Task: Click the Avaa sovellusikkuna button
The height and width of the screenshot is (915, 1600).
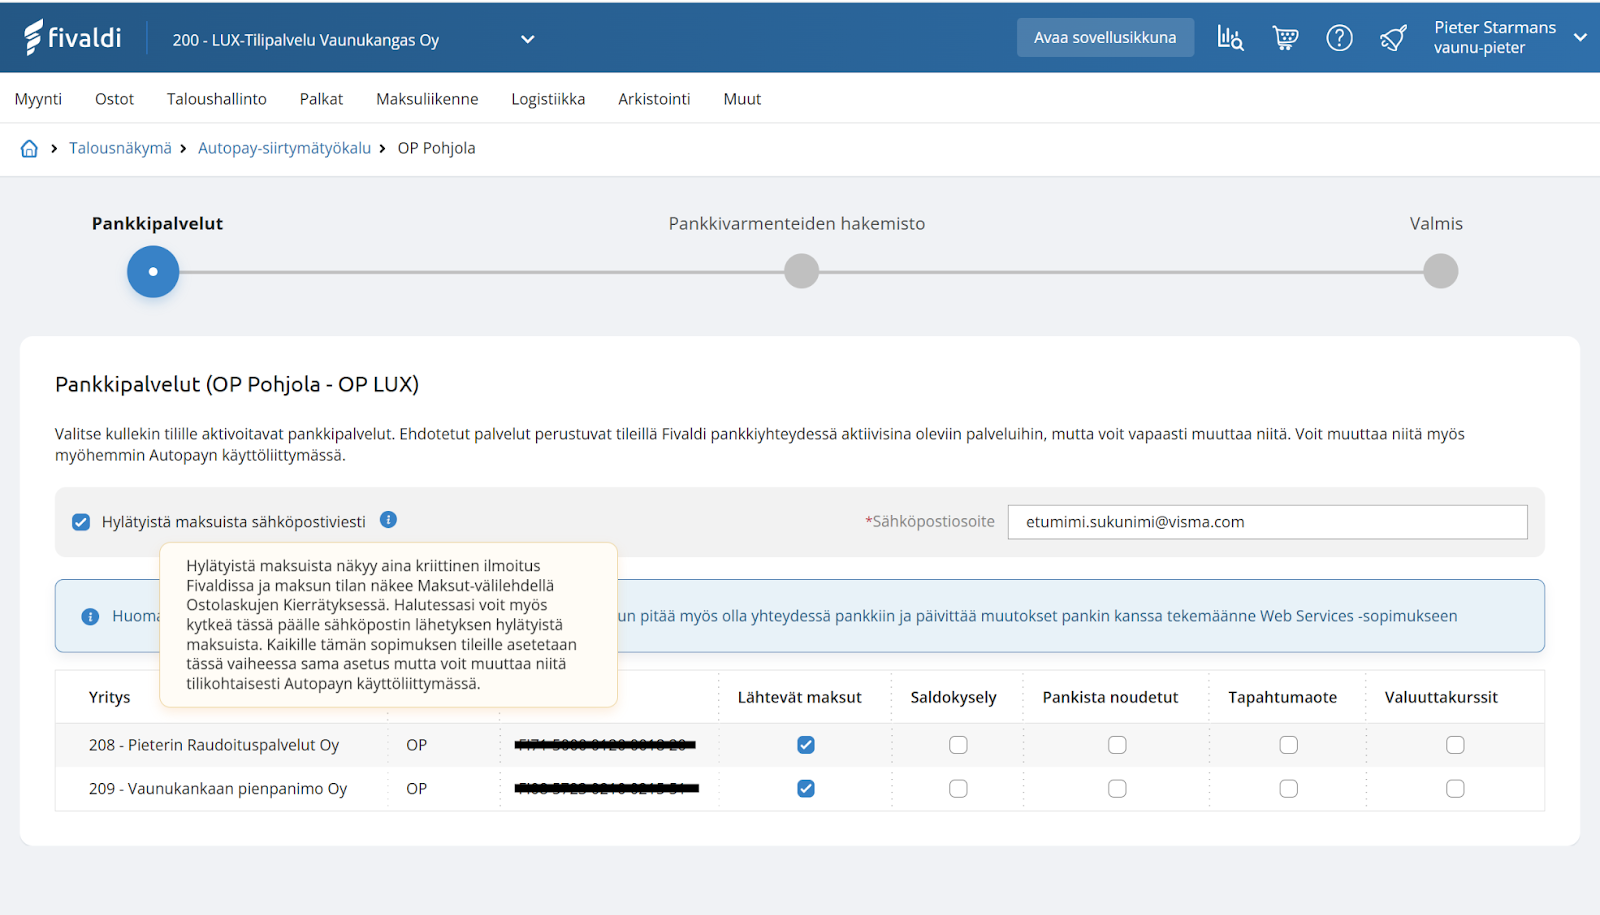Action: (1105, 38)
